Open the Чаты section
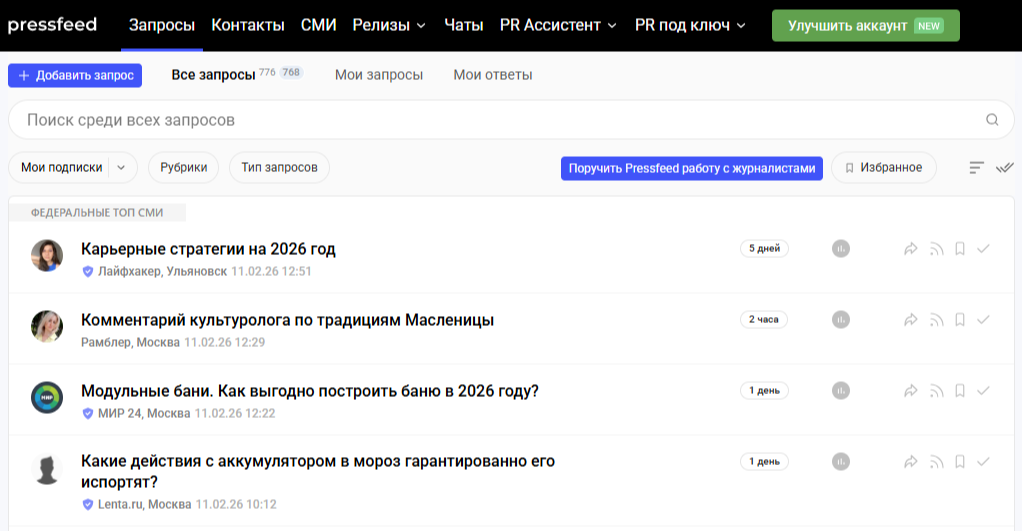 pyautogui.click(x=463, y=25)
